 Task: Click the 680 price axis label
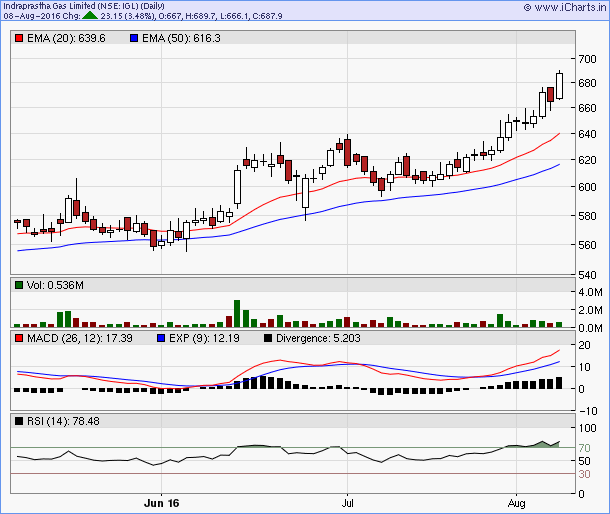(x=587, y=83)
